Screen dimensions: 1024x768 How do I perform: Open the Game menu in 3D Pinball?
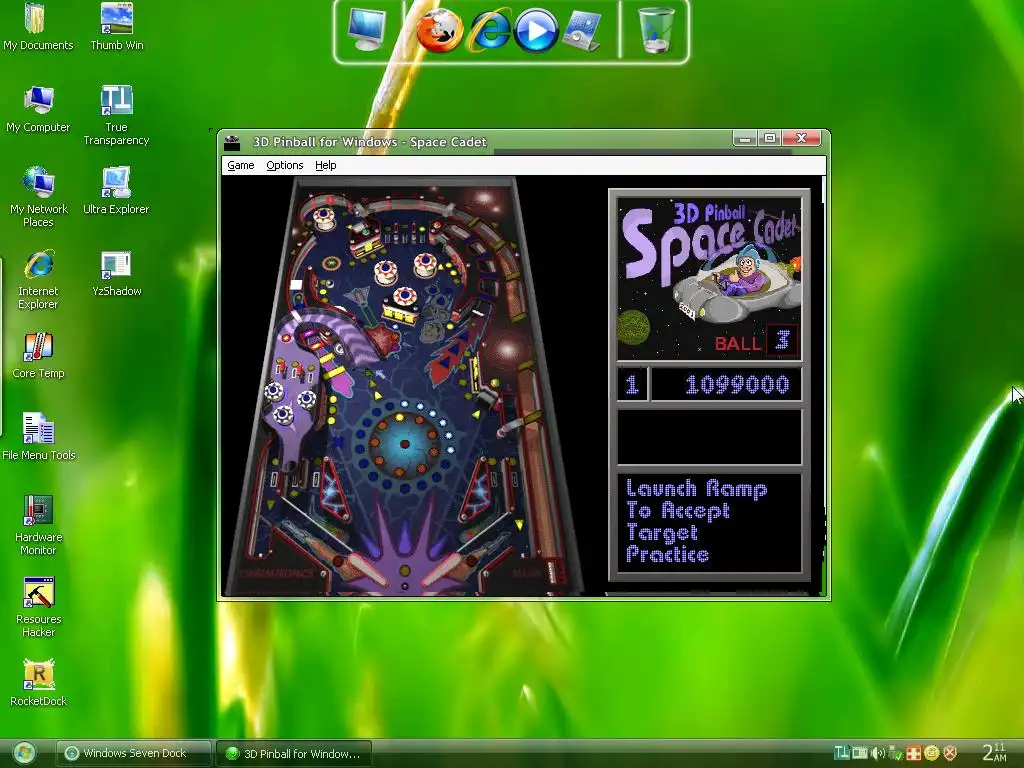click(x=240, y=165)
